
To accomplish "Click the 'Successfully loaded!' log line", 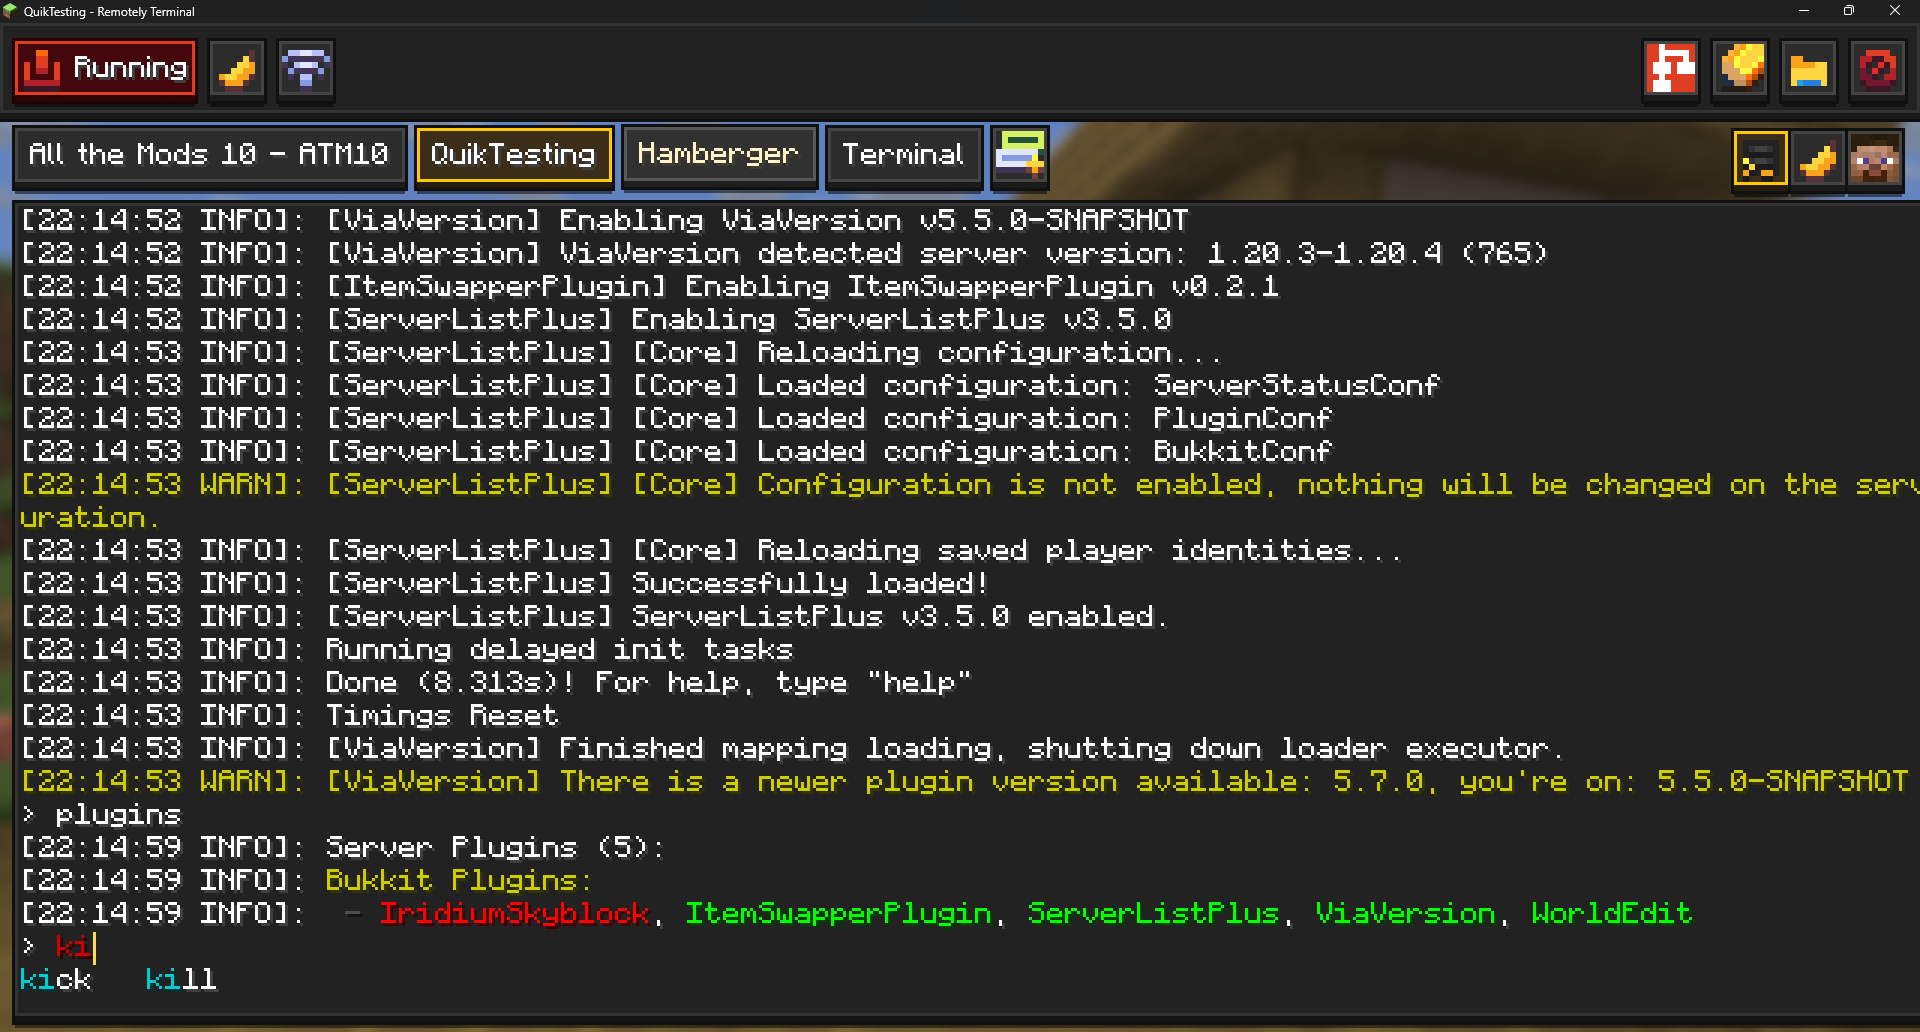I will pyautogui.click(x=504, y=583).
